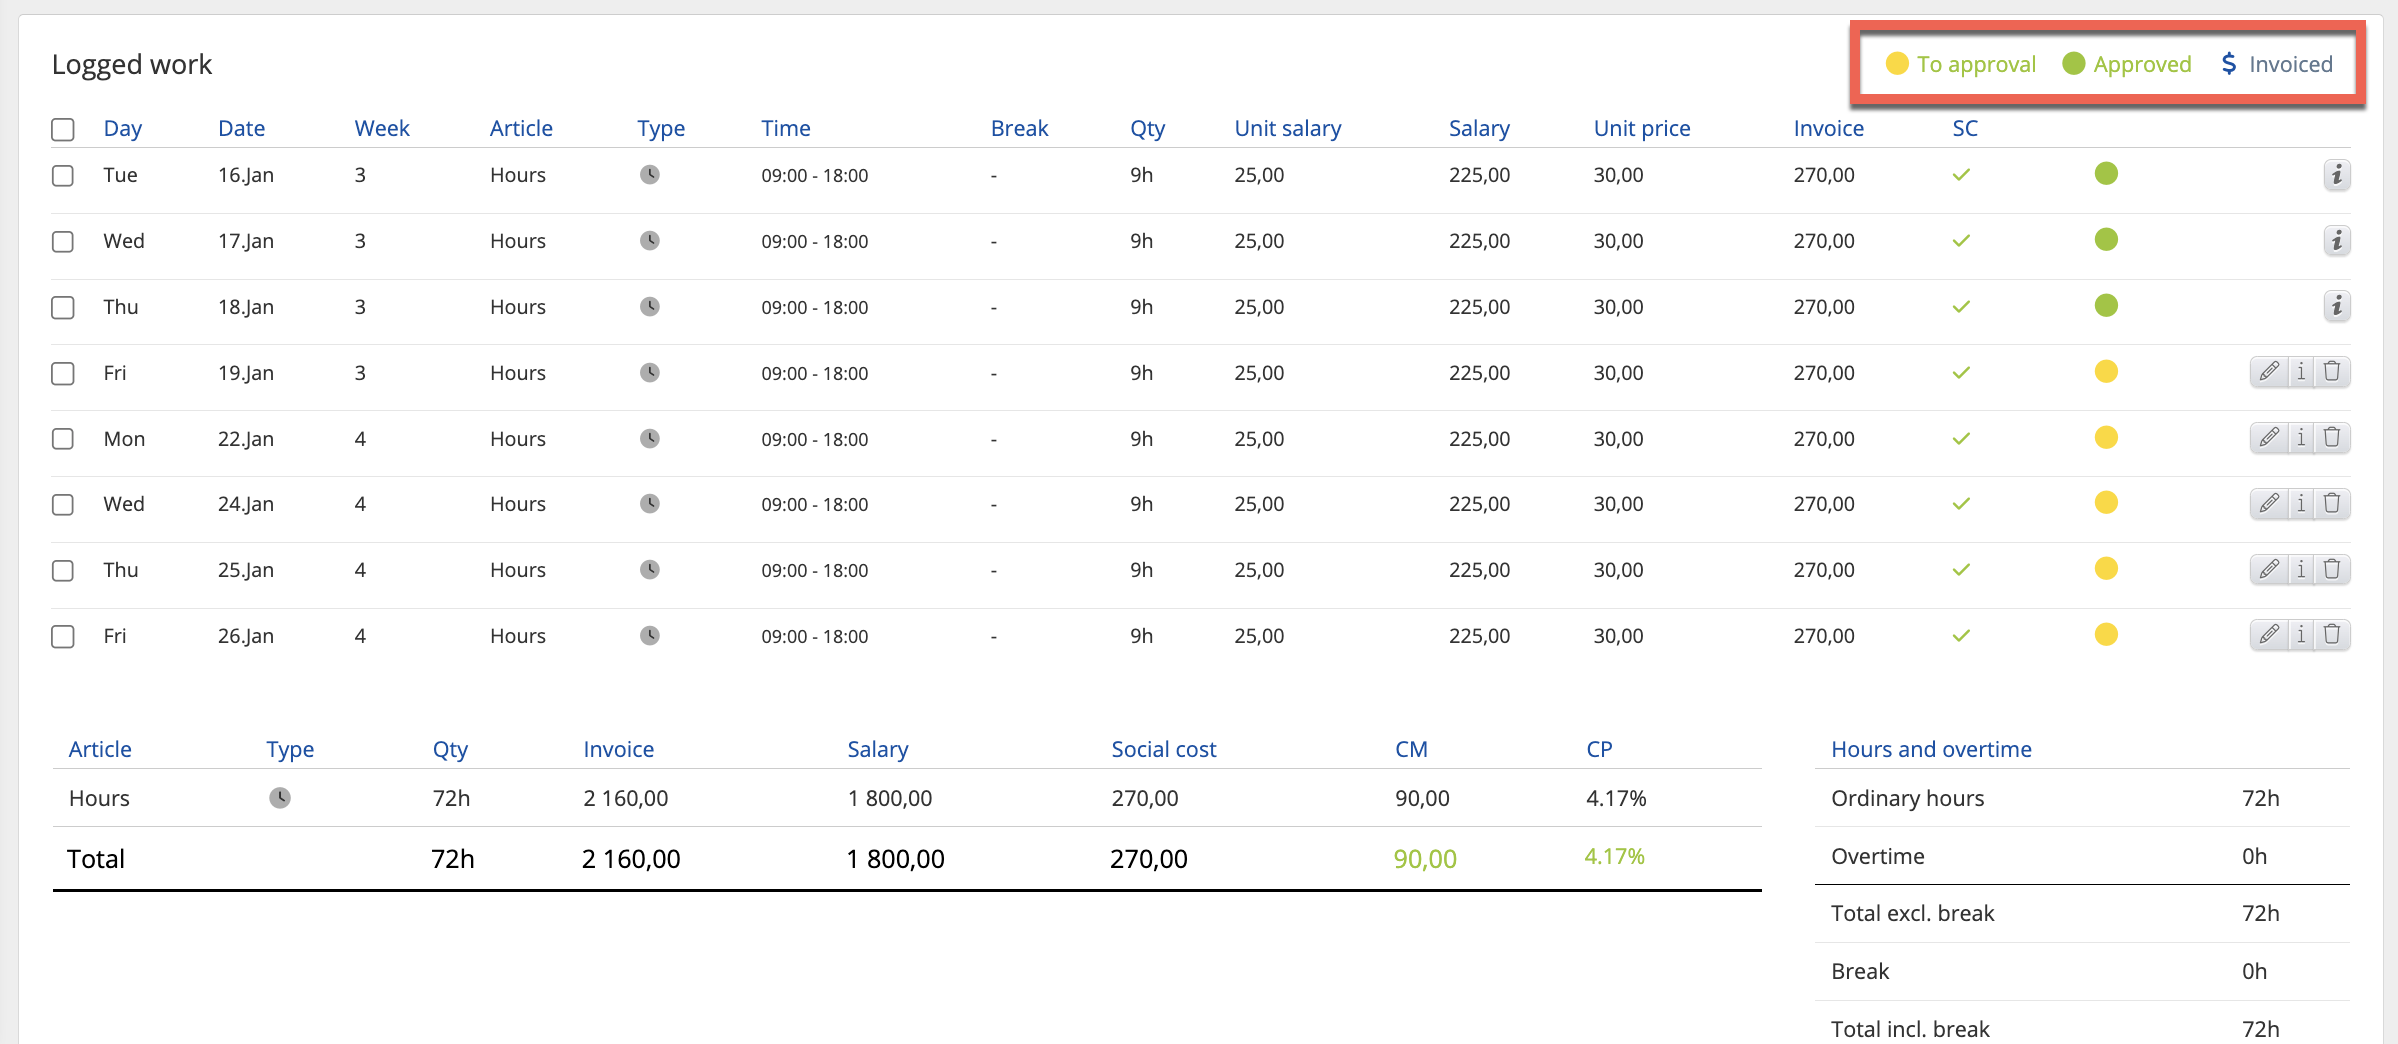Select the Fri 26.Jan row checkbox
2398x1044 pixels.
63,636
